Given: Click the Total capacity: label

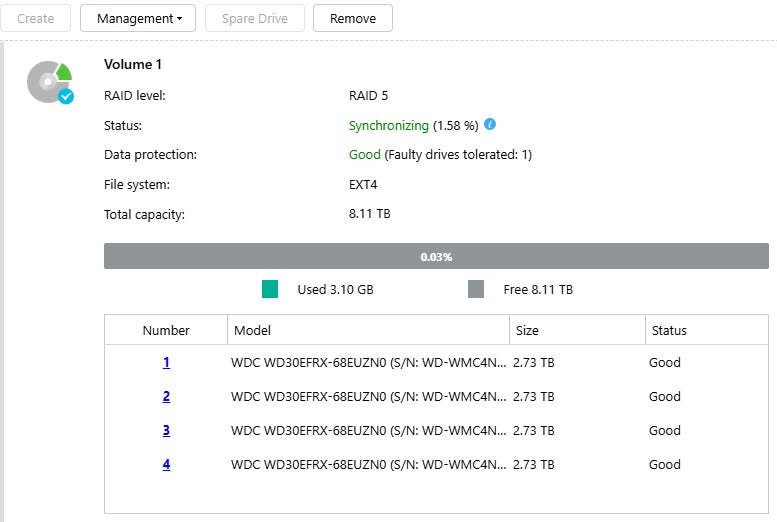Looking at the screenshot, I should click(144, 215).
